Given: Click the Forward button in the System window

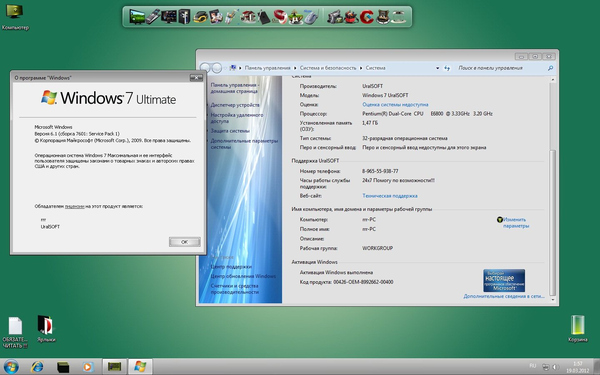Looking at the screenshot, I should tap(217, 68).
